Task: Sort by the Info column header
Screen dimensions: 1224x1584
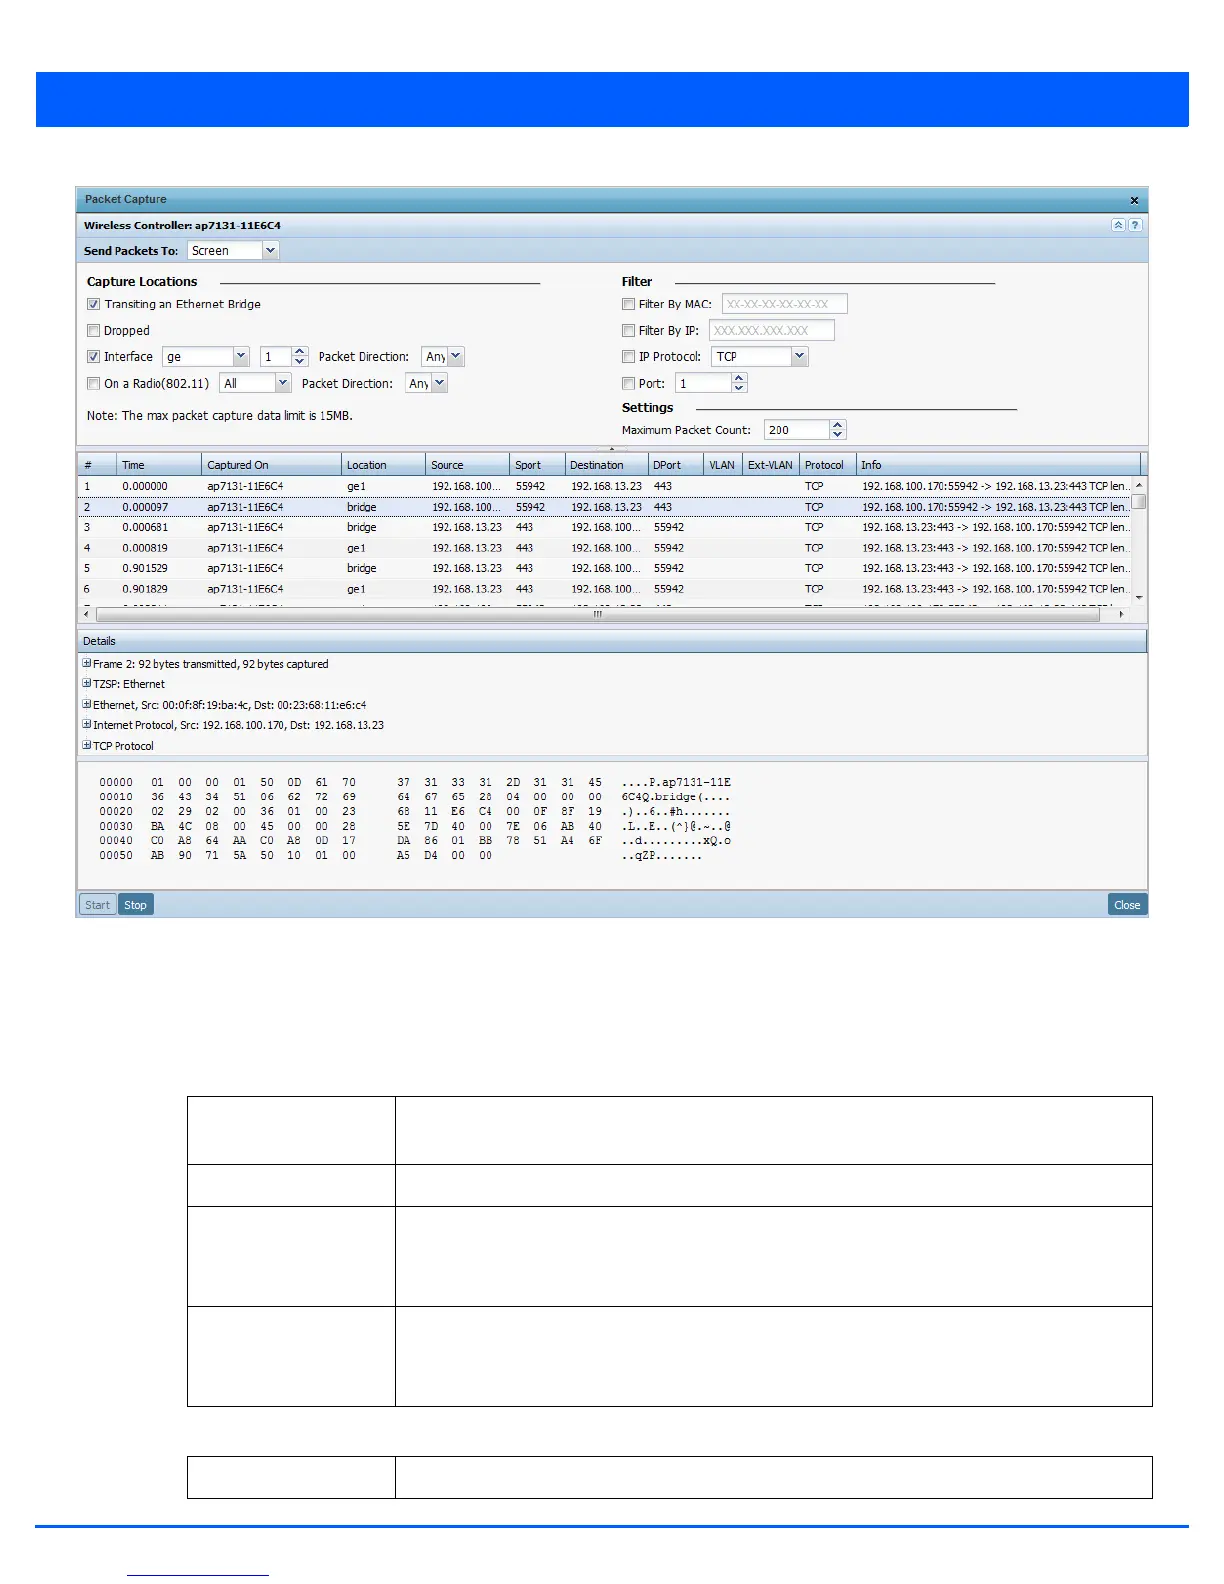Action: pos(998,465)
